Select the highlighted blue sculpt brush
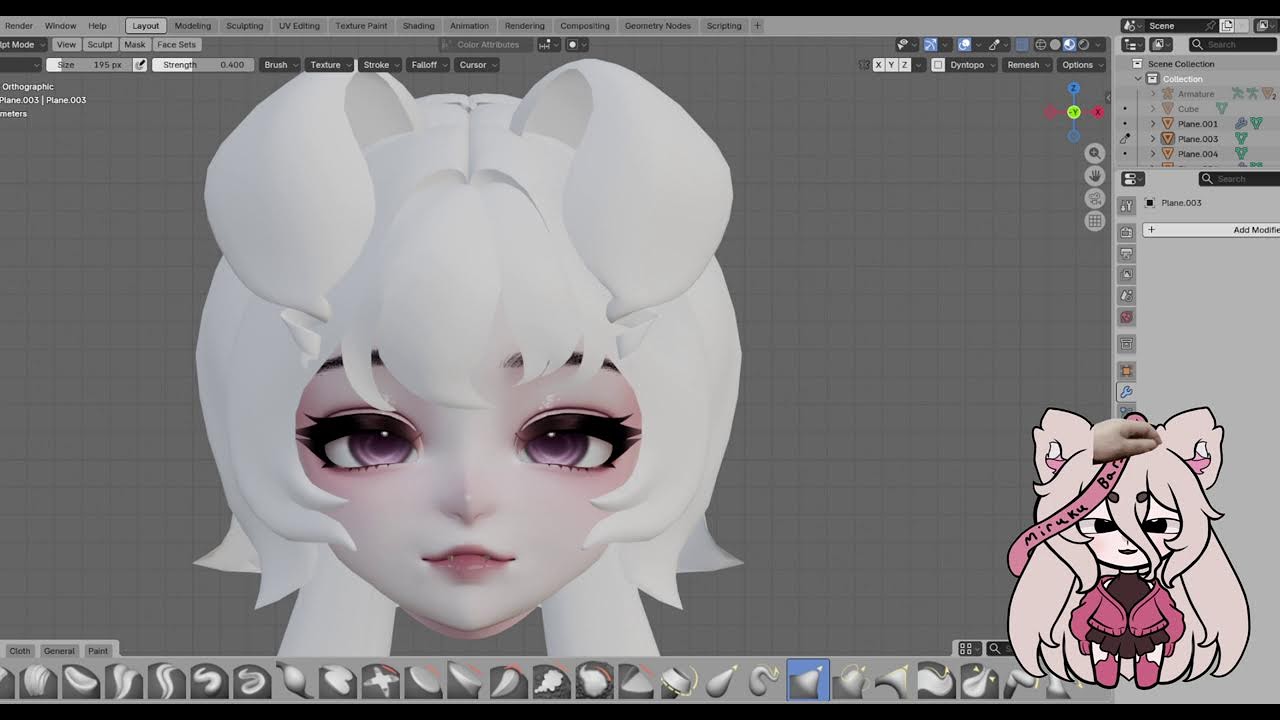Viewport: 1280px width, 720px height. coord(808,681)
